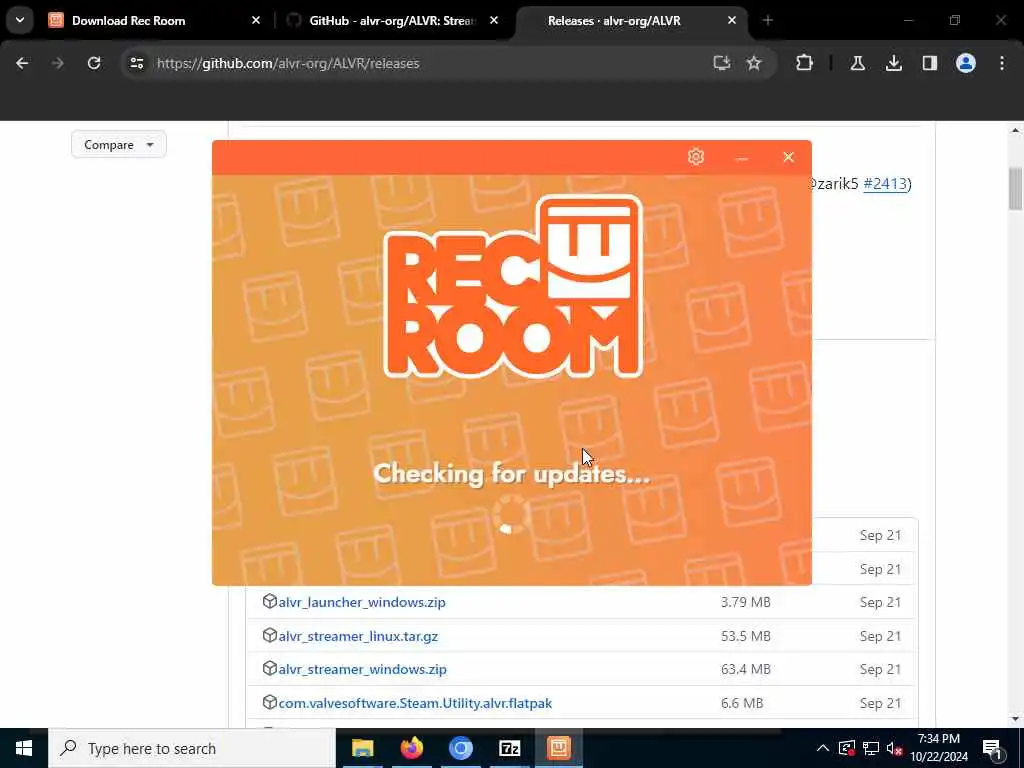Open 7-Zip from the taskbar
This screenshot has height=768, width=1024.
pos(509,748)
